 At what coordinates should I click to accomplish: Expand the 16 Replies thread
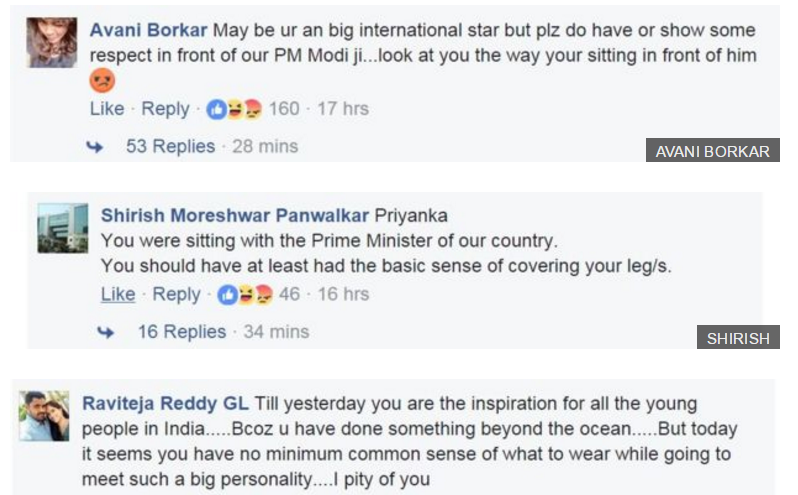(x=181, y=332)
